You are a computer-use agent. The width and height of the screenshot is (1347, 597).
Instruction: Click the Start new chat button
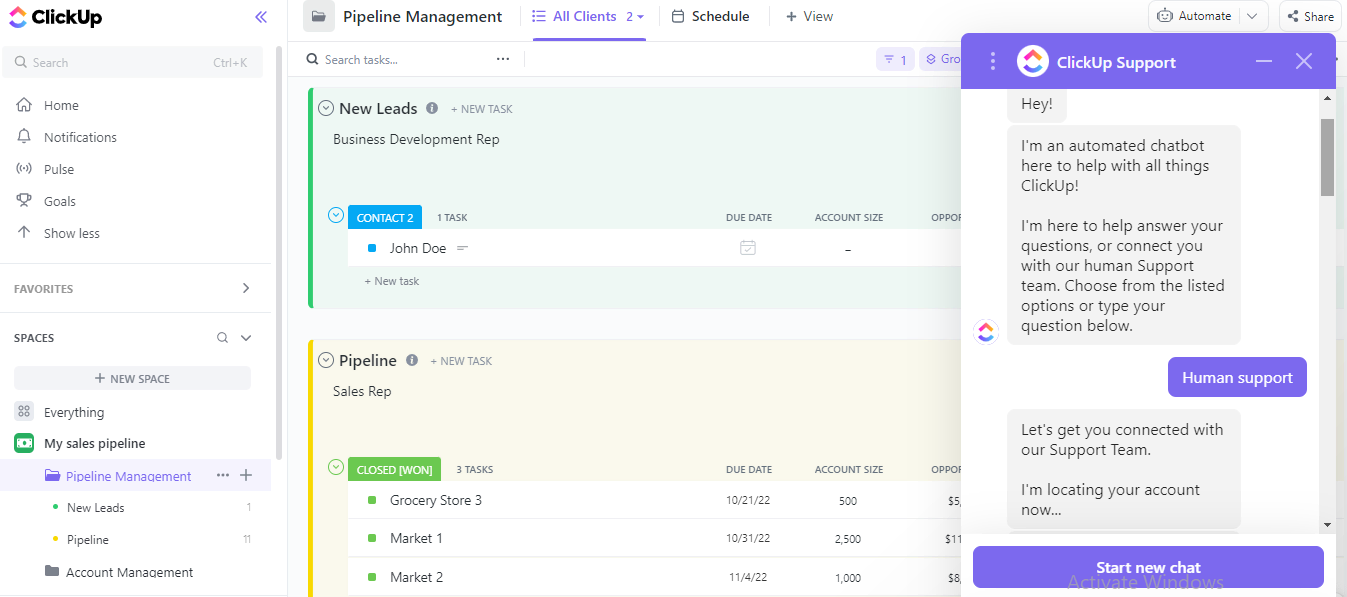coord(1148,567)
